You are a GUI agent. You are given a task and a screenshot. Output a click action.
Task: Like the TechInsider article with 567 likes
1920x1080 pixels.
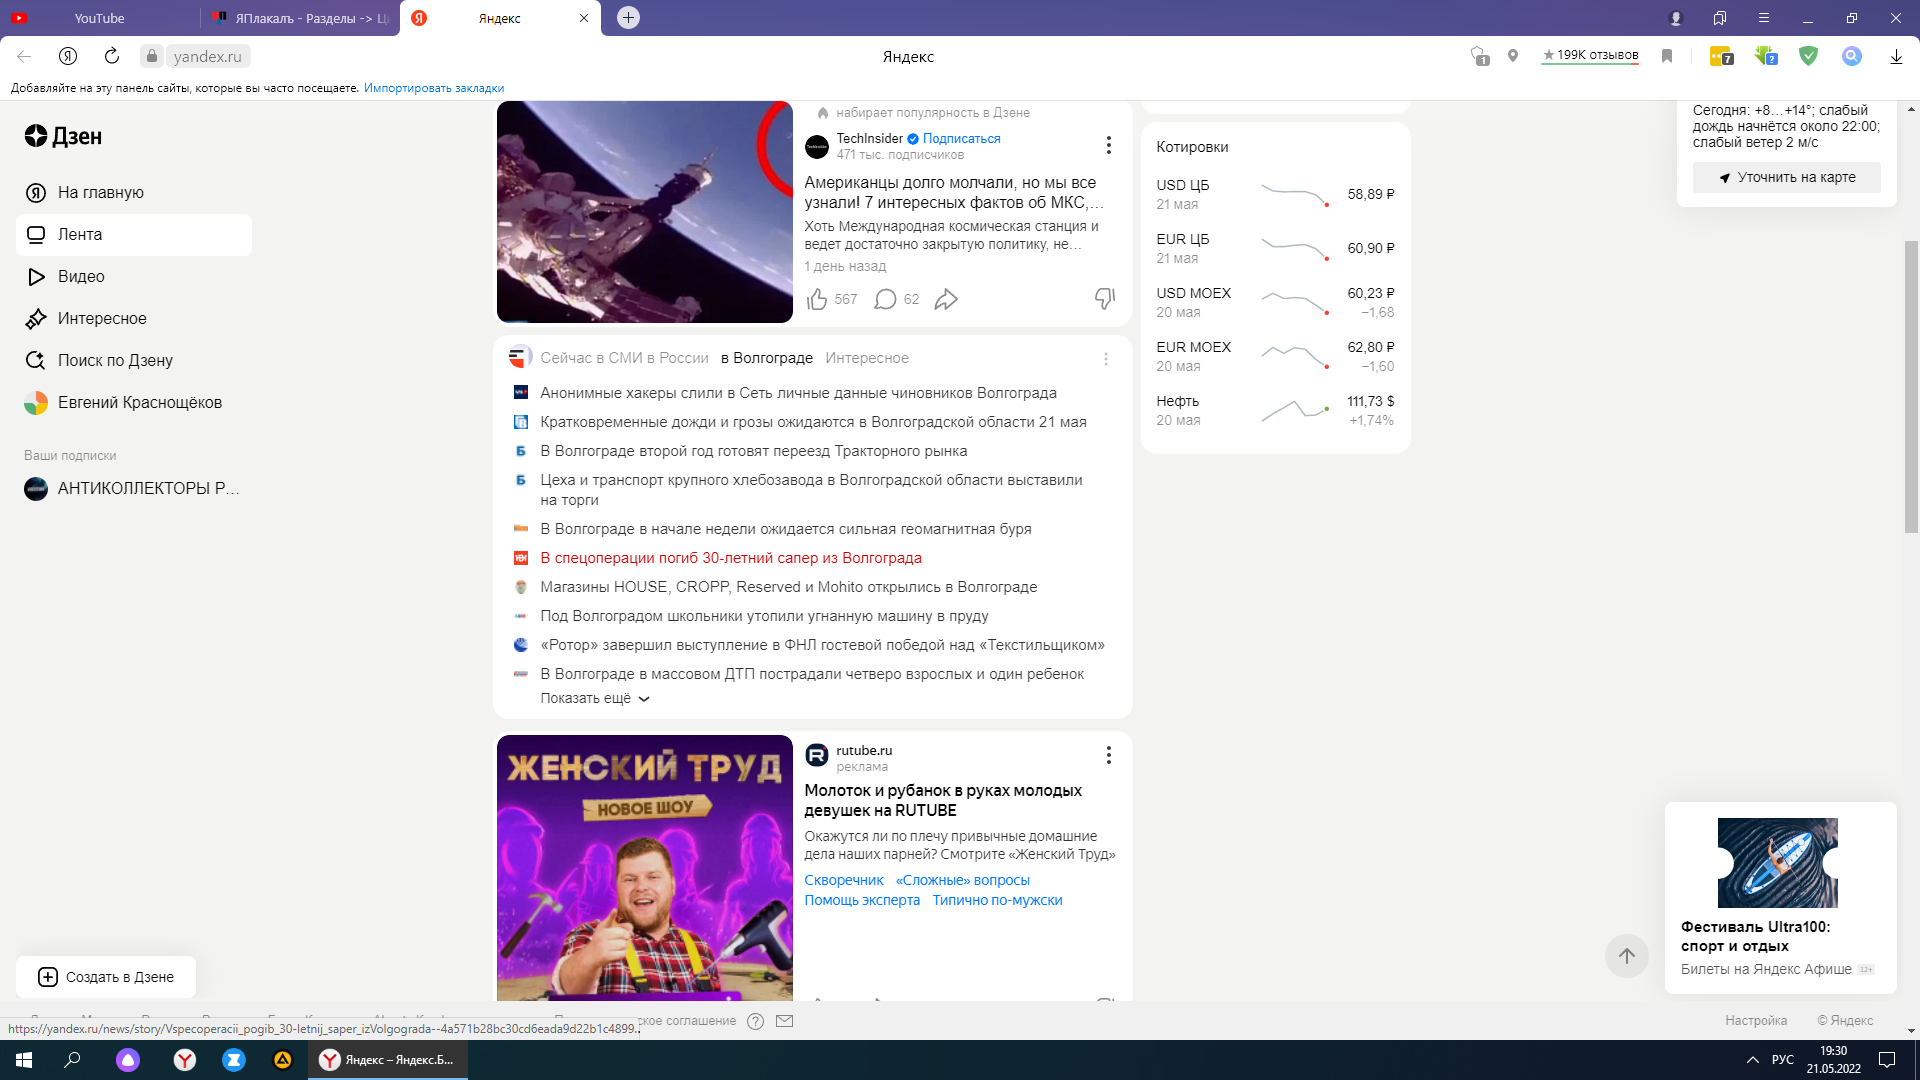[x=817, y=299]
